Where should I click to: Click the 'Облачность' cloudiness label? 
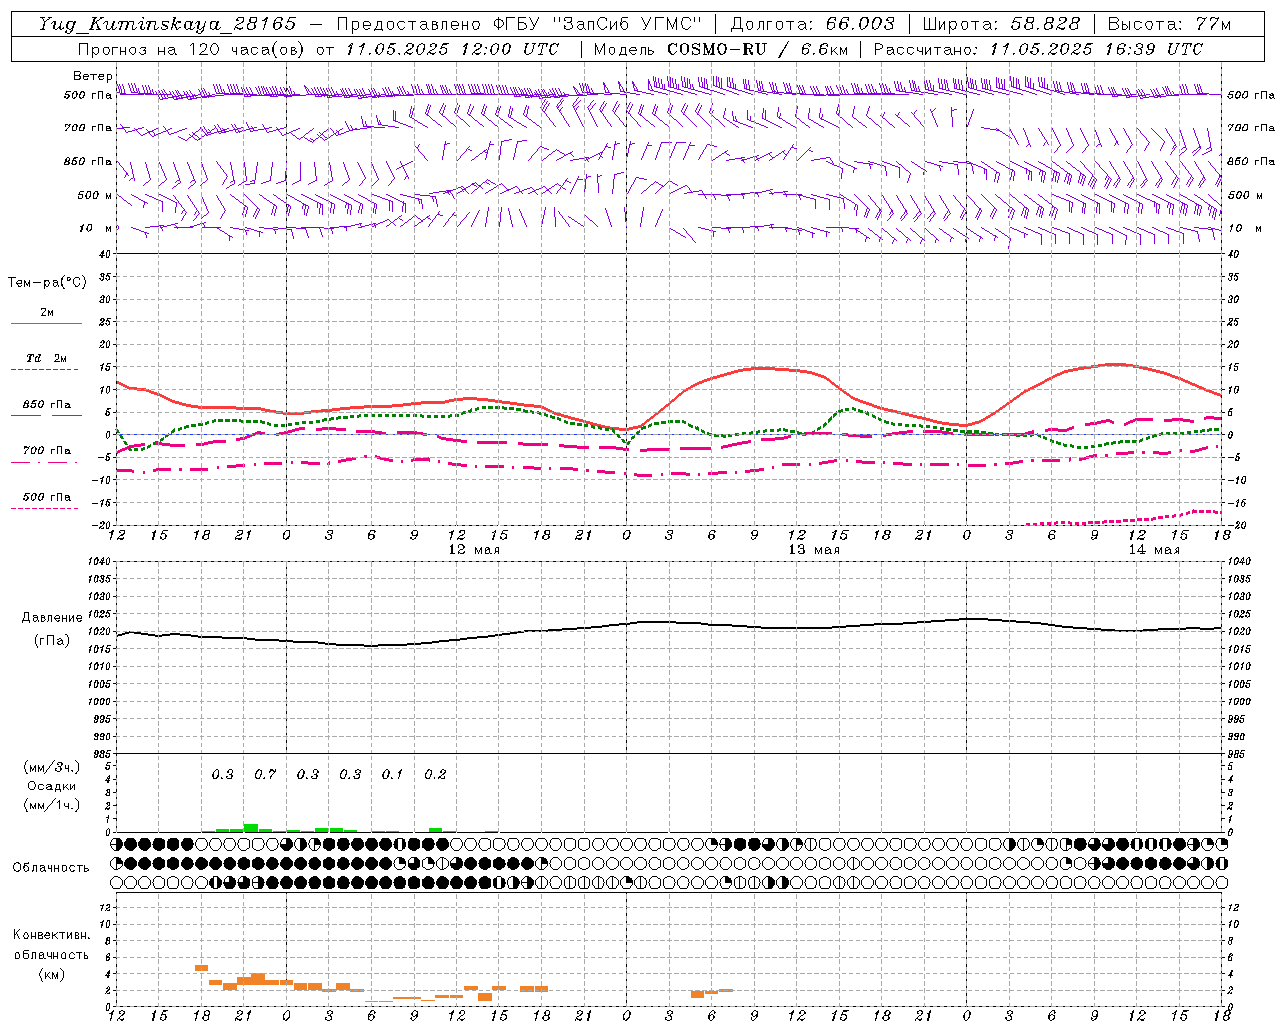click(x=51, y=868)
